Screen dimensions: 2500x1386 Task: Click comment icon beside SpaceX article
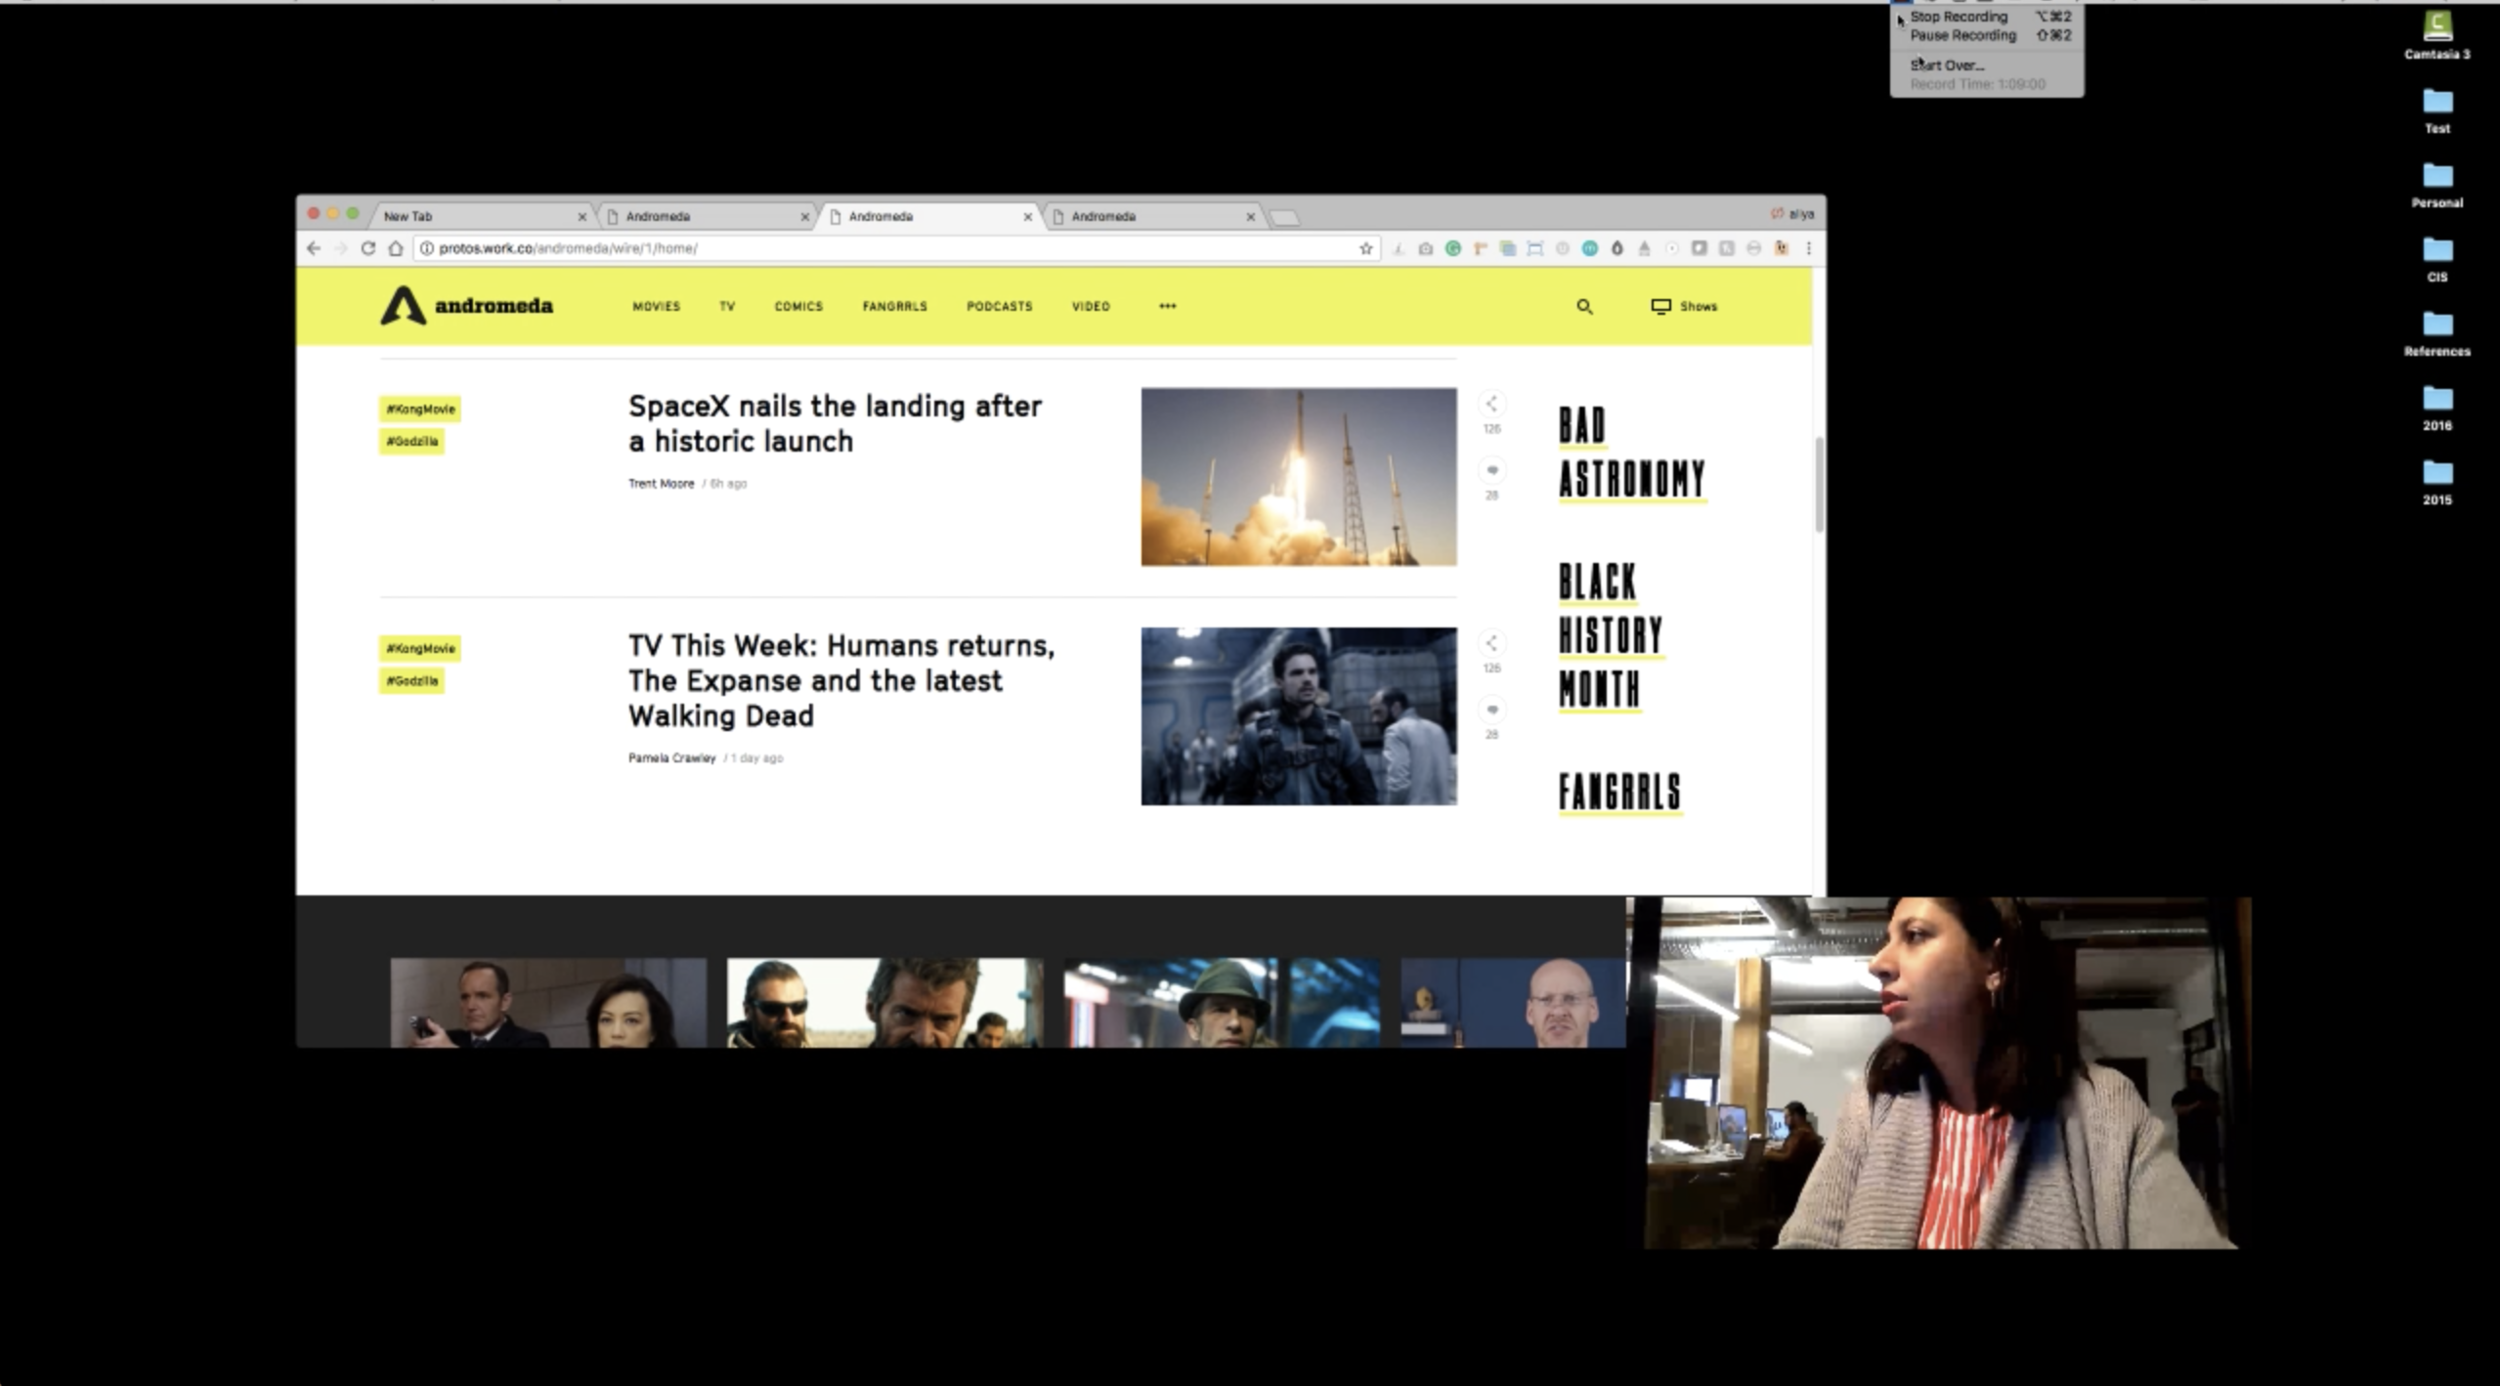[1491, 470]
